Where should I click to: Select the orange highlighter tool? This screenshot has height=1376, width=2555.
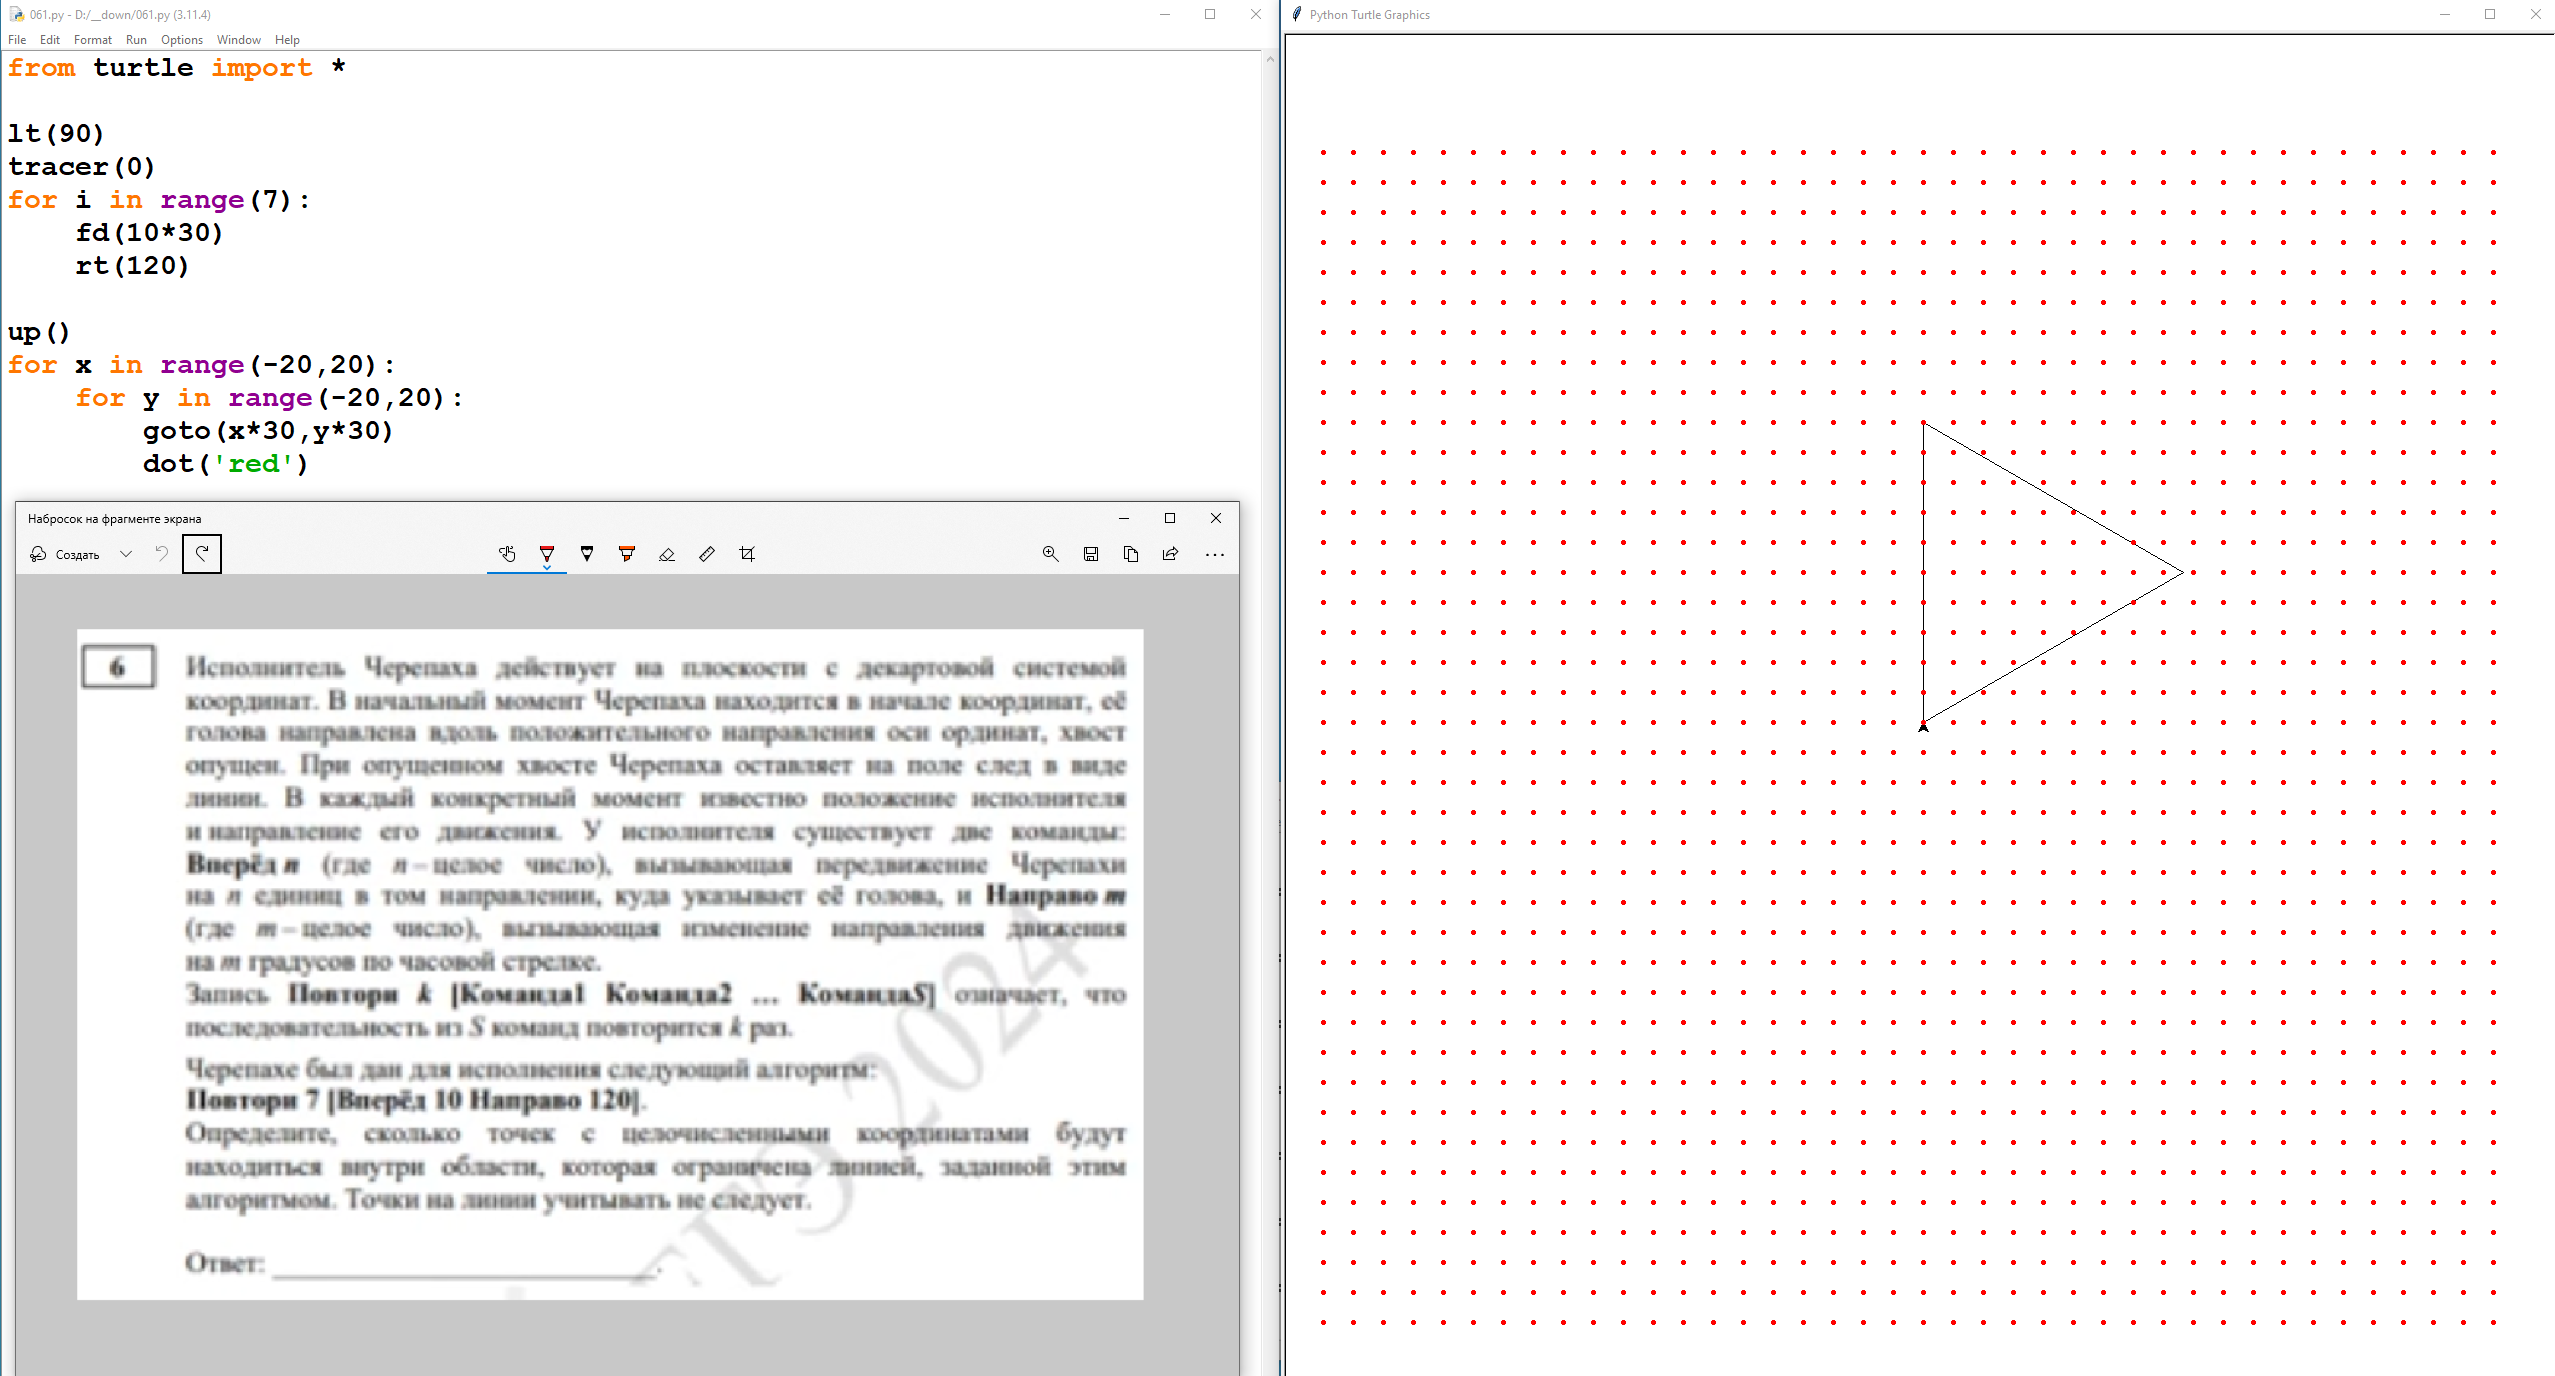(627, 554)
